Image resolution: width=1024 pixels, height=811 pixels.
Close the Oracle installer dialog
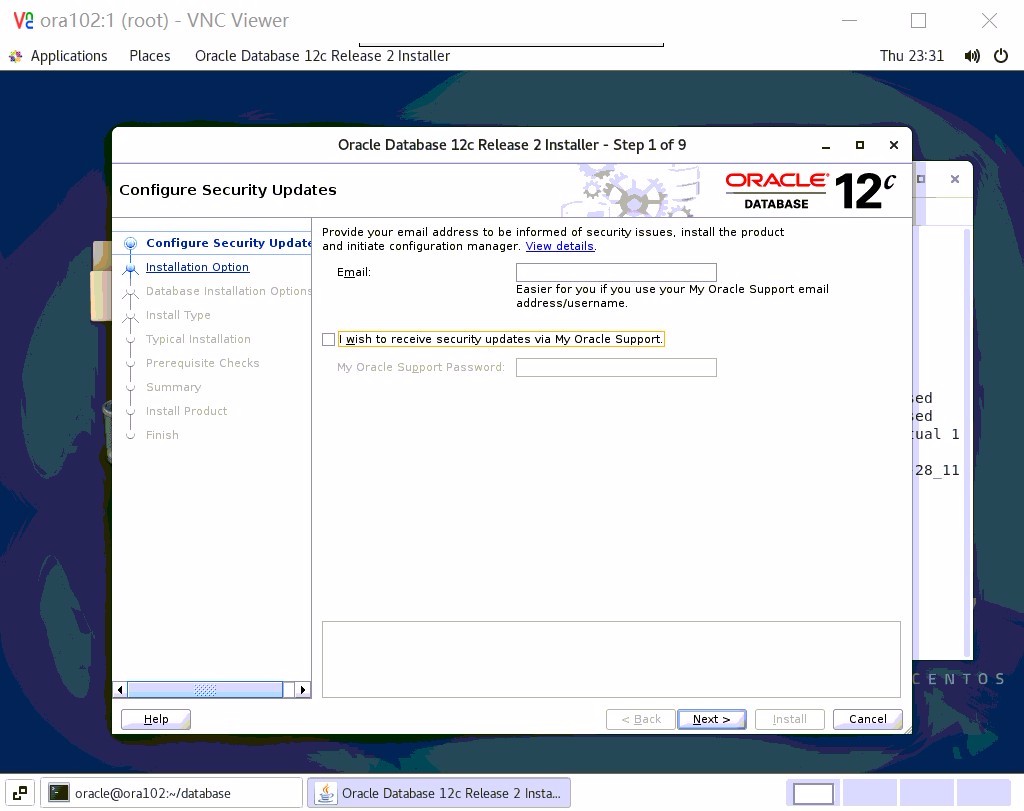893,145
